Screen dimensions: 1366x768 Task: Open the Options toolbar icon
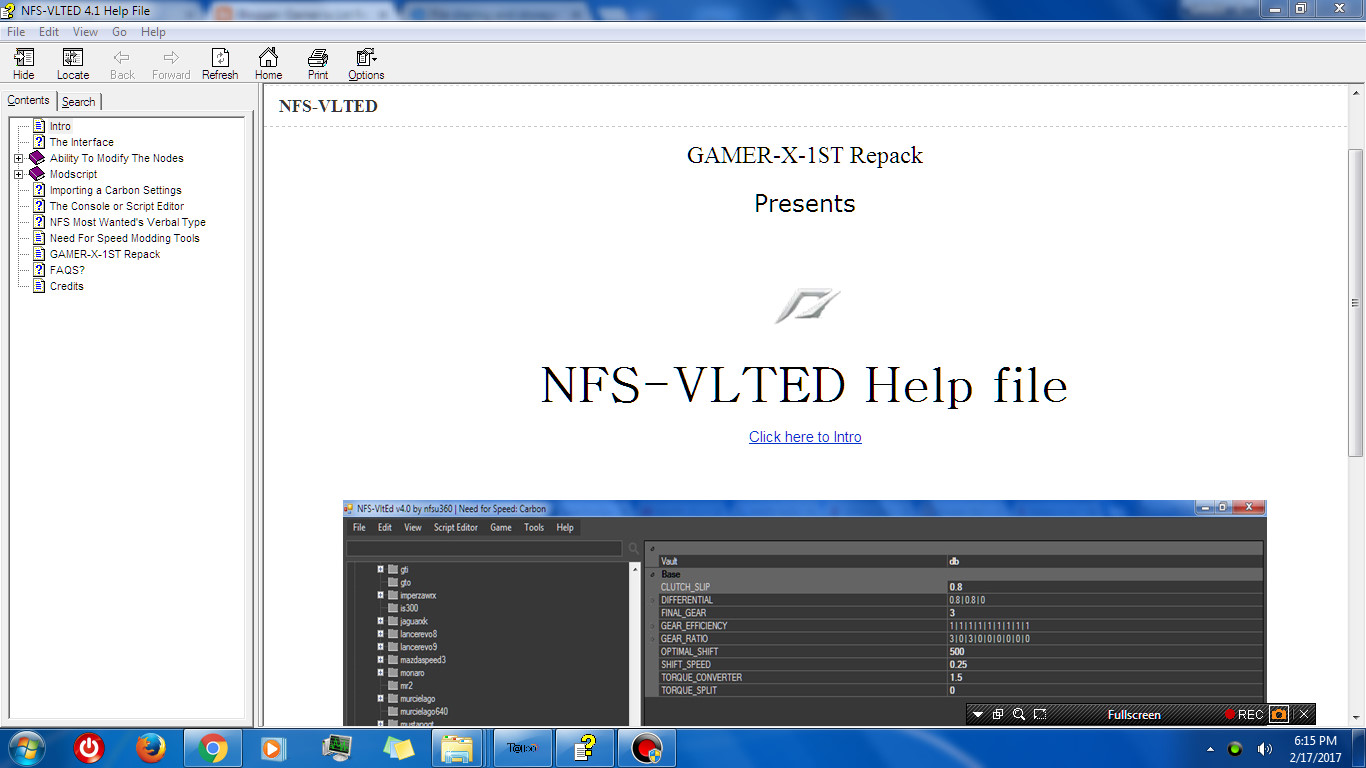tap(365, 63)
